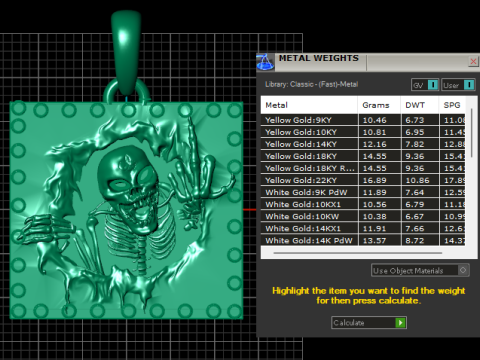
Task: Click the 10.46 grams value
Action: [375, 120]
